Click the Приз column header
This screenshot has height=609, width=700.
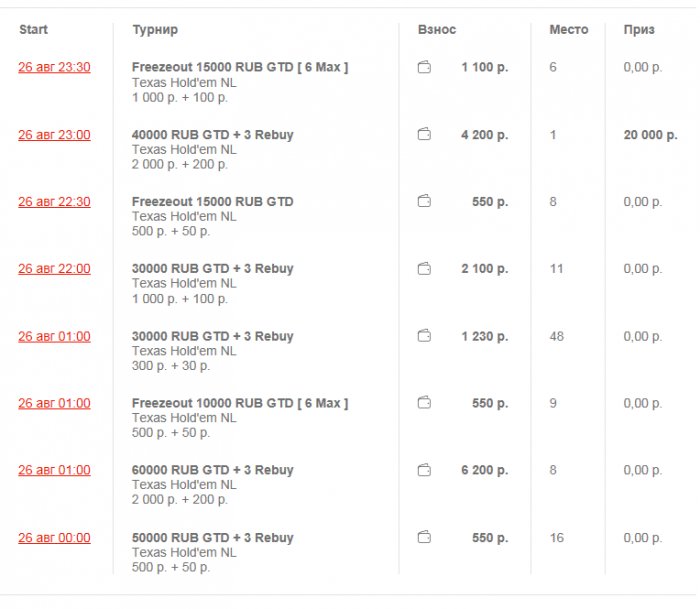(x=639, y=30)
